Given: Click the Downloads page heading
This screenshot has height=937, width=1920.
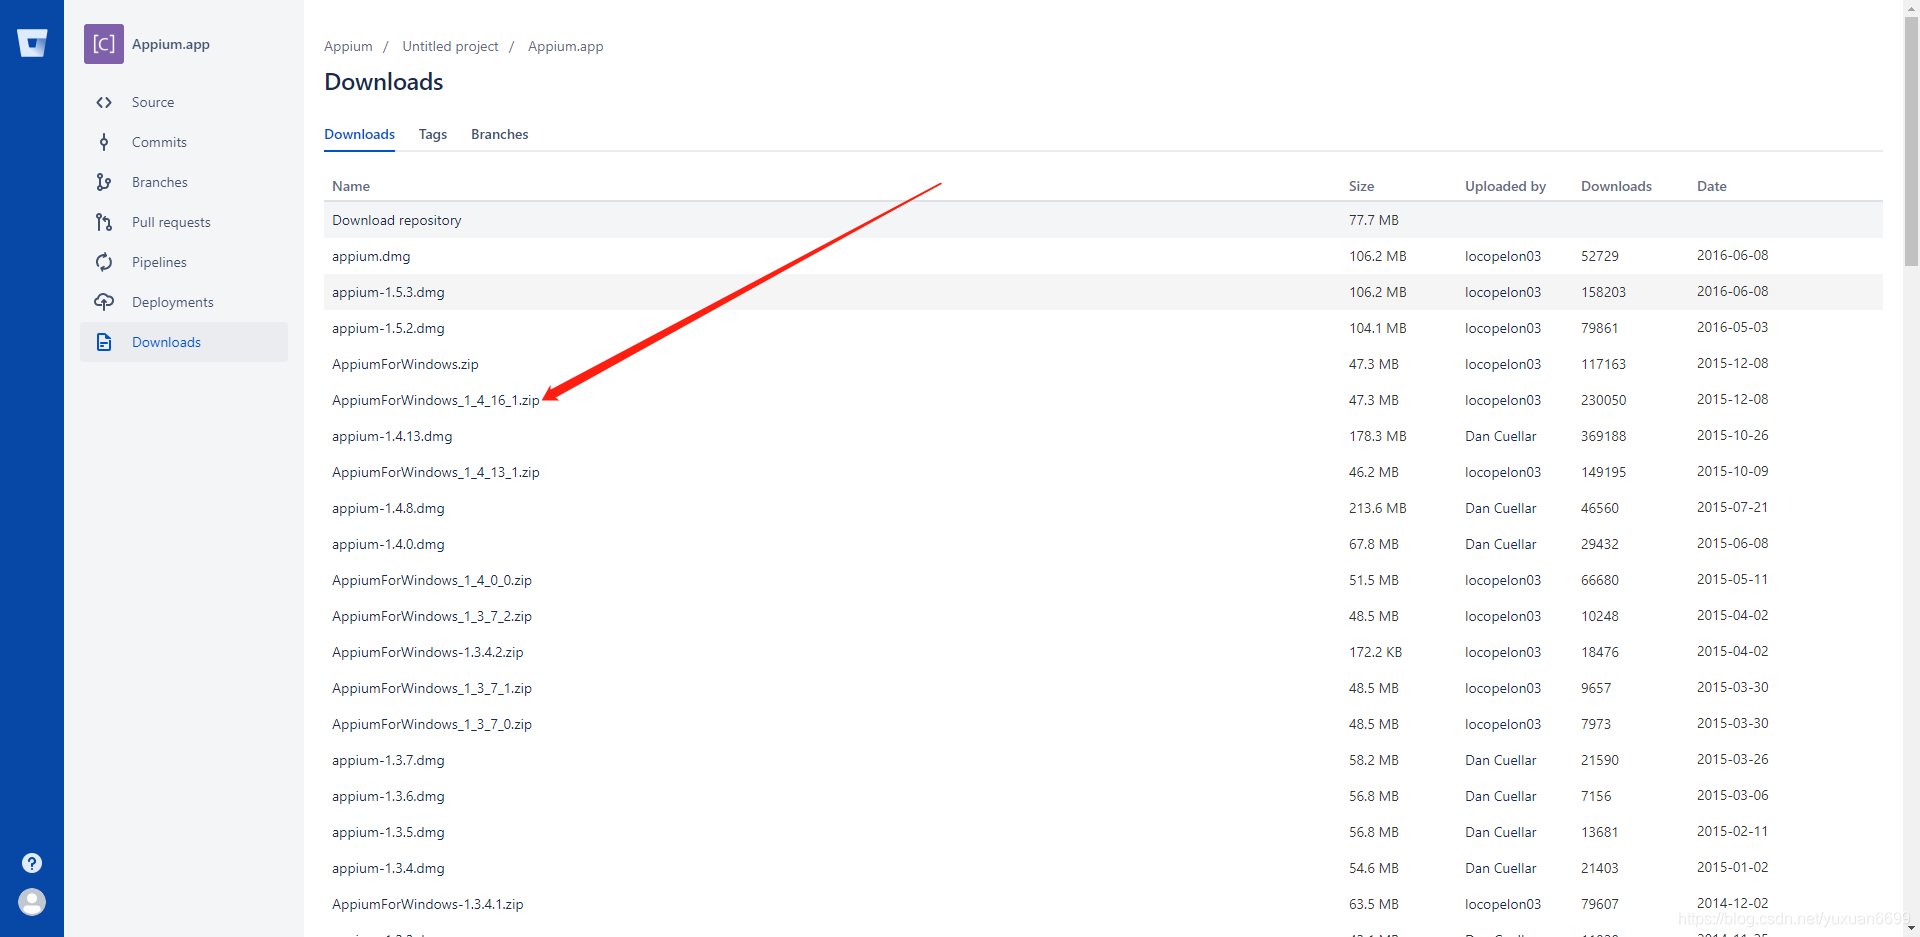Looking at the screenshot, I should pos(384,82).
